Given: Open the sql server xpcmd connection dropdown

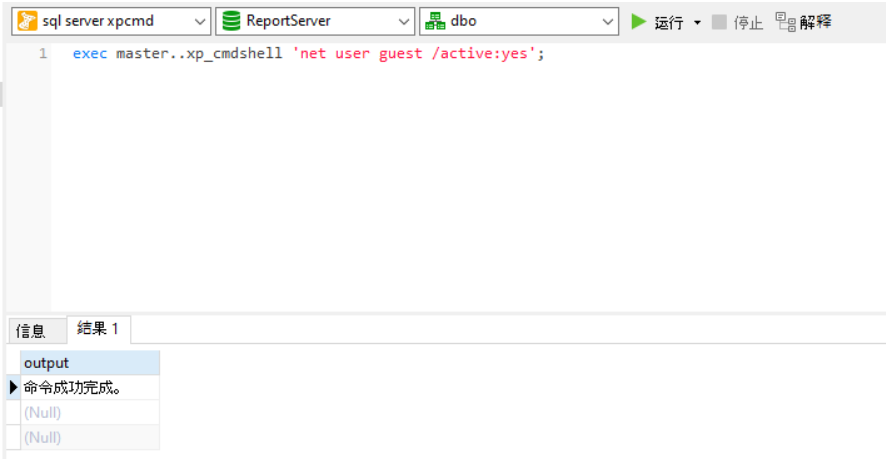Looking at the screenshot, I should pos(199,22).
